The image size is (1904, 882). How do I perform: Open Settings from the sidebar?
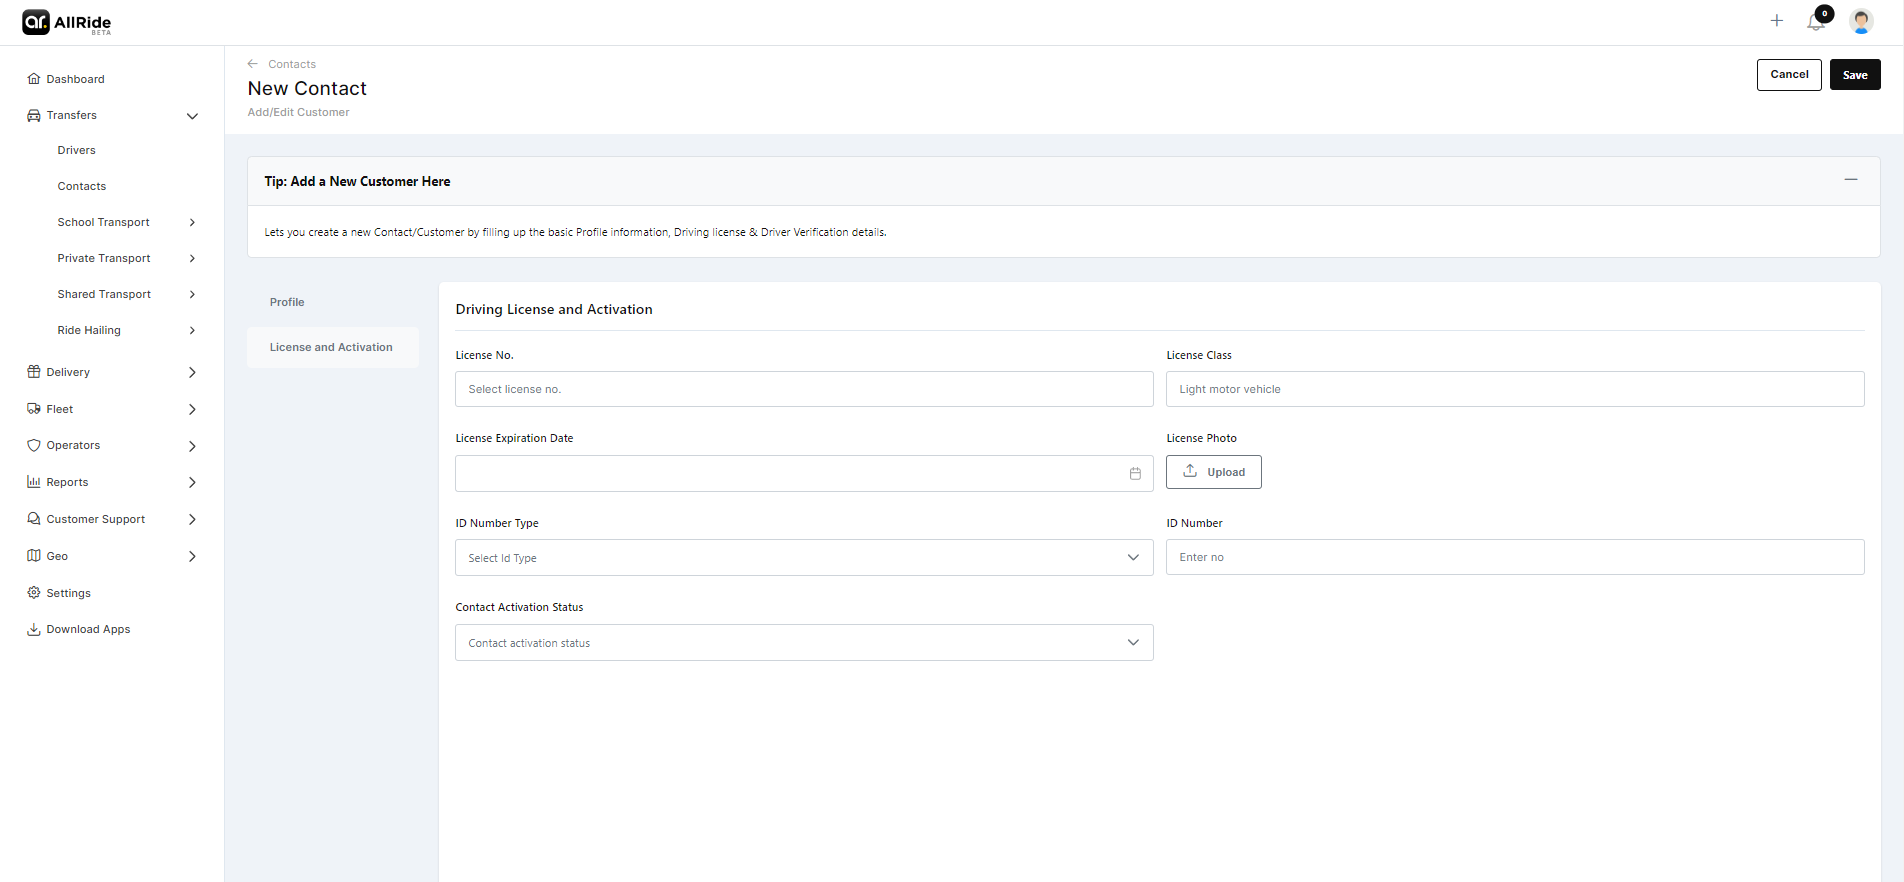point(68,593)
